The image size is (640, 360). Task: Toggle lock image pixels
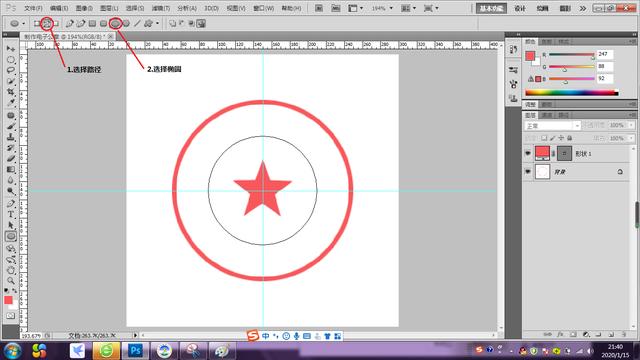(x=553, y=138)
